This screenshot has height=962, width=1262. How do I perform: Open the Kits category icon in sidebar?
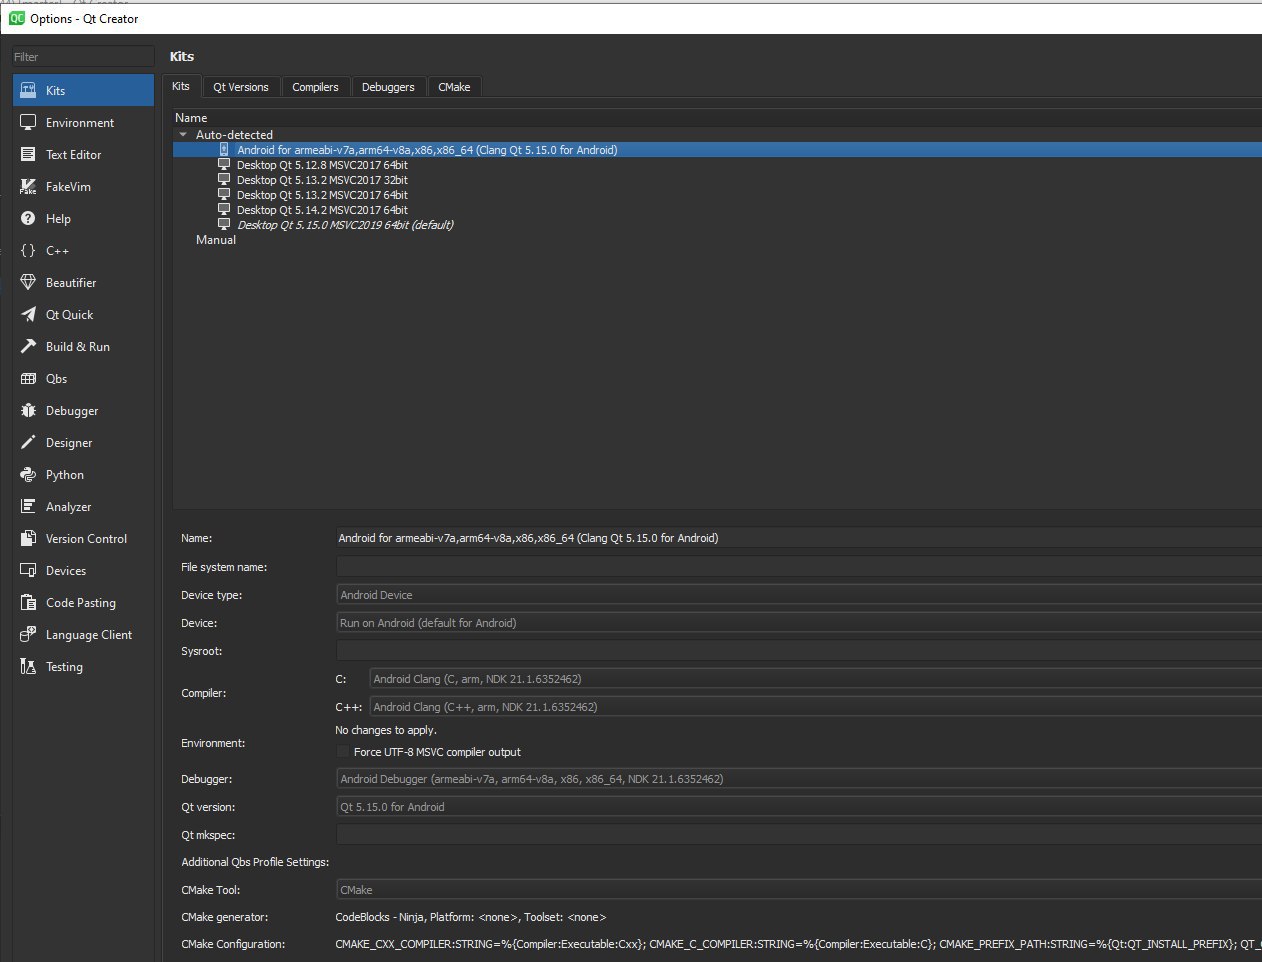[x=28, y=90]
